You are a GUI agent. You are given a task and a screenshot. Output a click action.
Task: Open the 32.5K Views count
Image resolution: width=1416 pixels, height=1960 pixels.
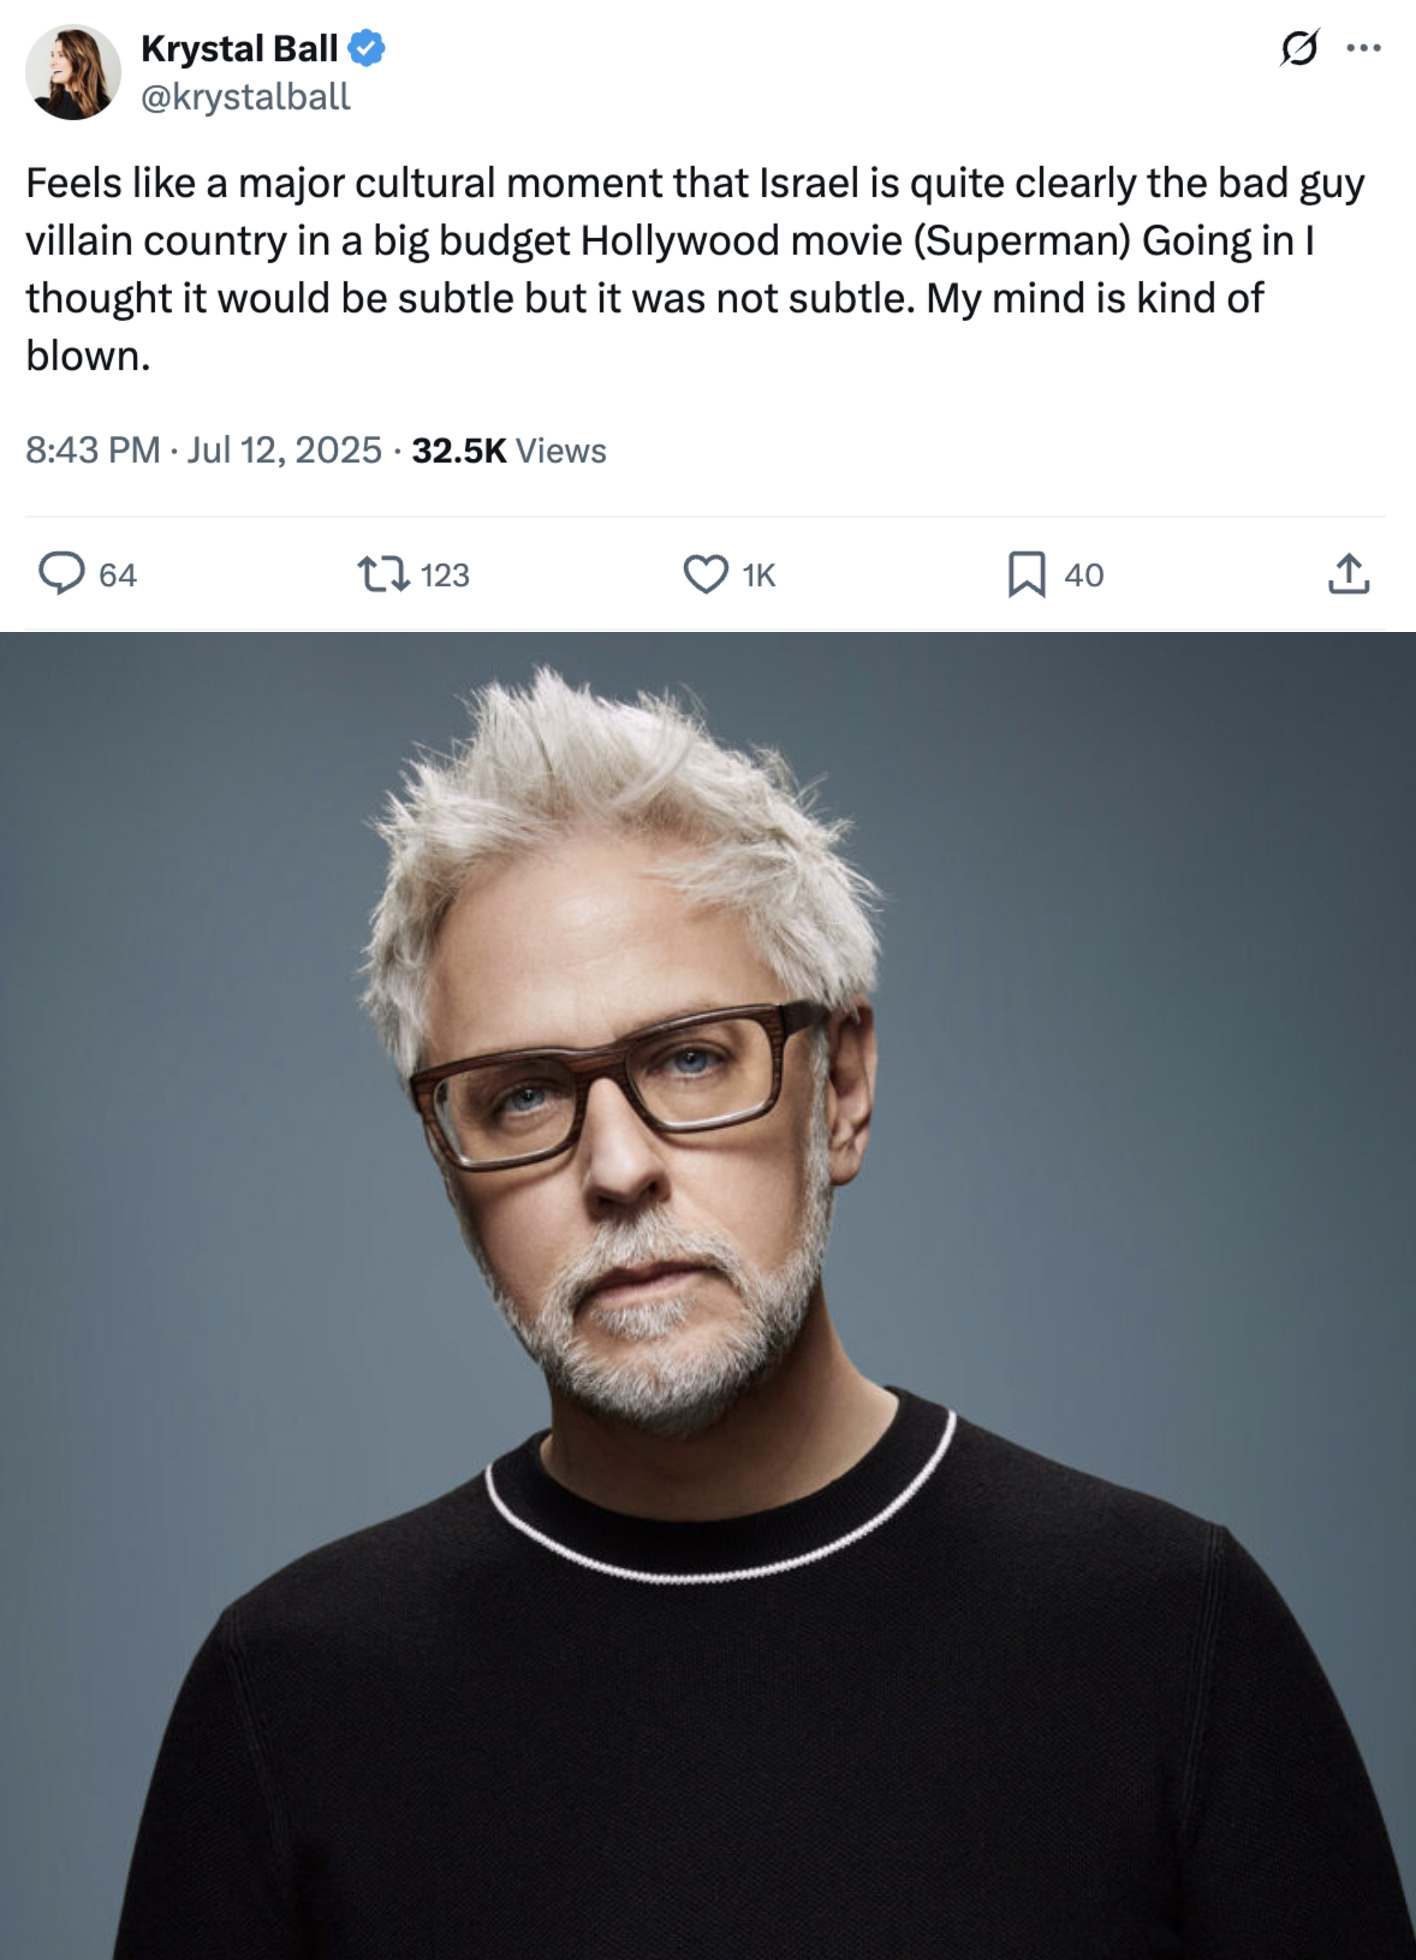[509, 450]
